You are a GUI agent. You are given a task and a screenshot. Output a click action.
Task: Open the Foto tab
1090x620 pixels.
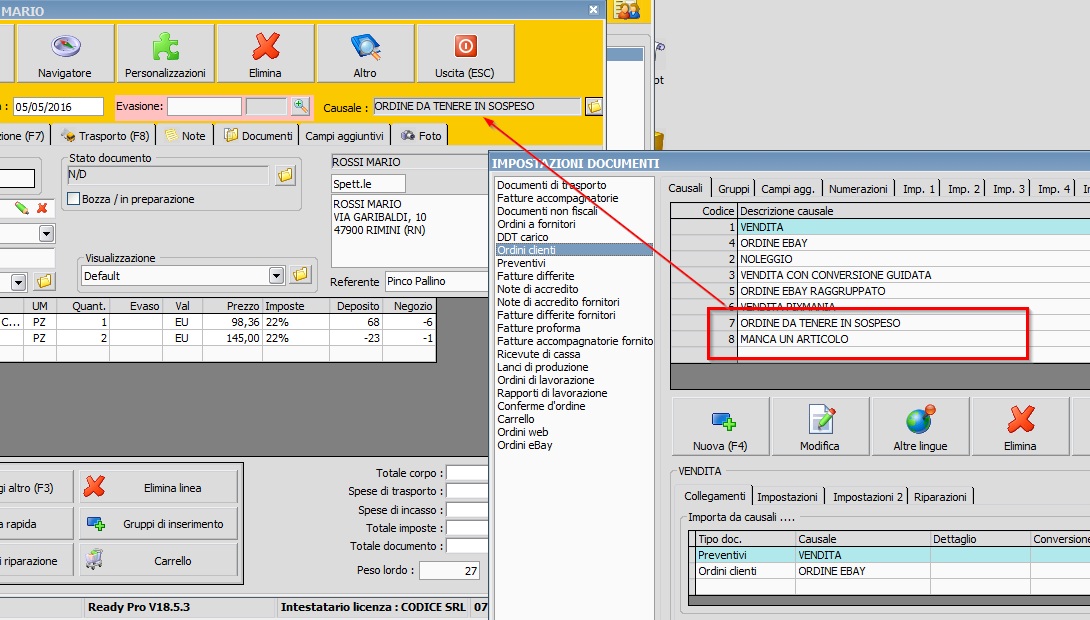point(421,136)
